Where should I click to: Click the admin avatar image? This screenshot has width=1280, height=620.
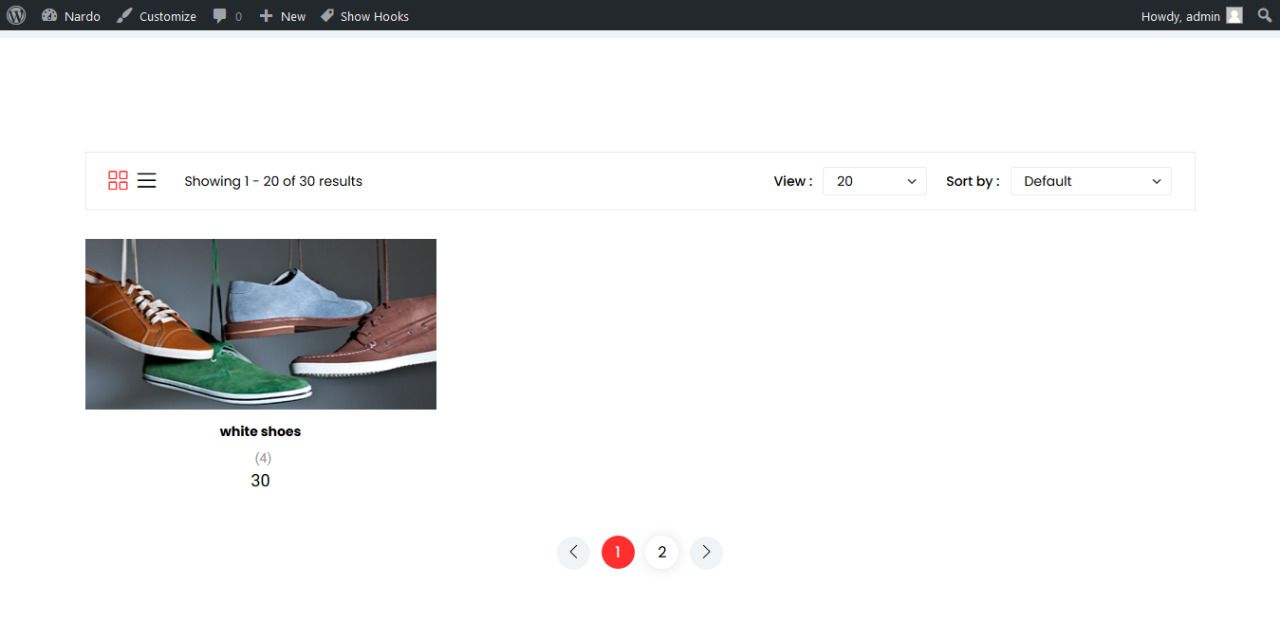pyautogui.click(x=1235, y=16)
